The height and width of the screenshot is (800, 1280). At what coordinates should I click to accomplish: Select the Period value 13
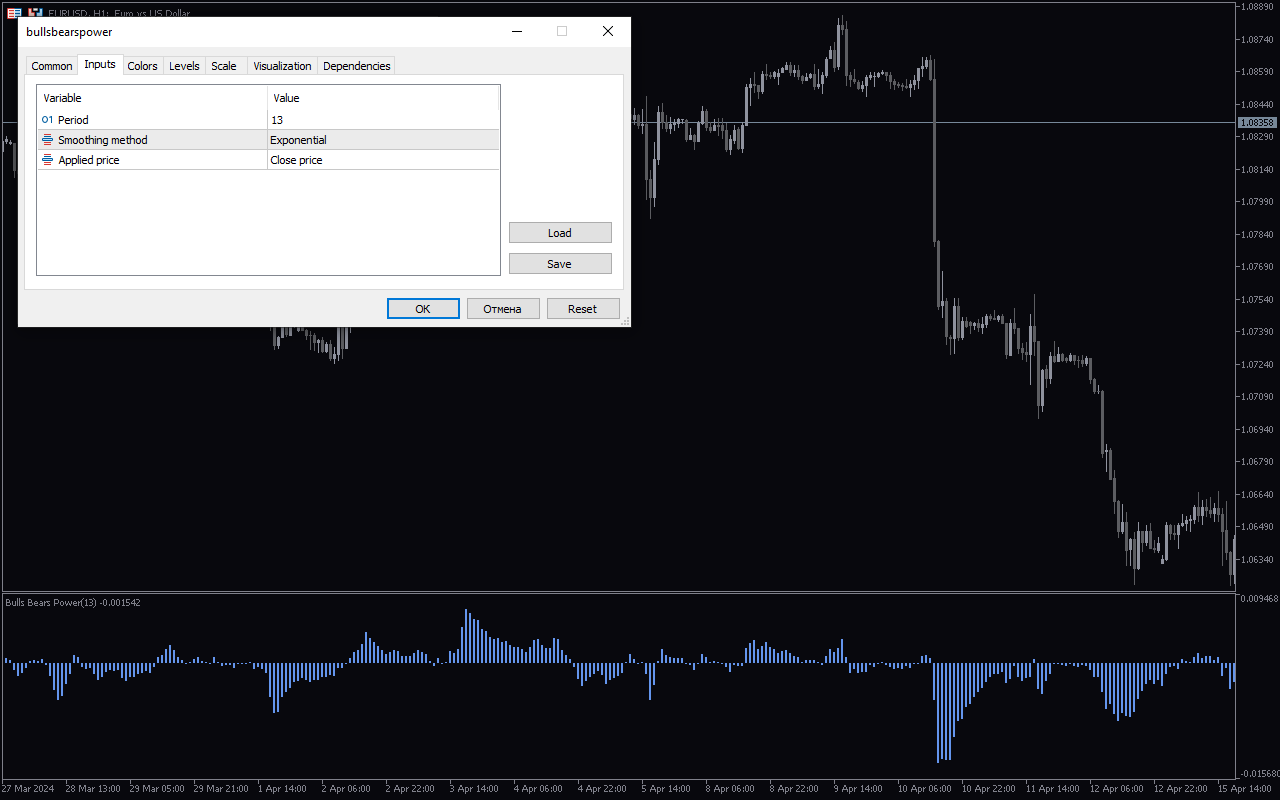pos(383,120)
